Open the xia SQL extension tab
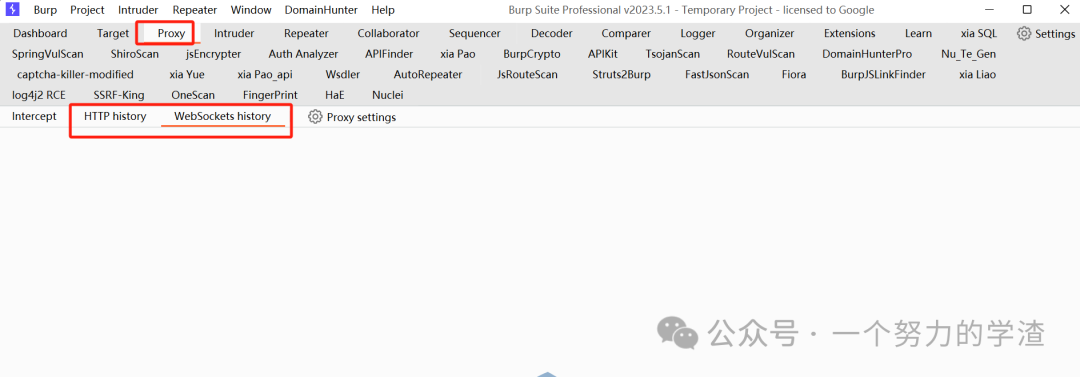This screenshot has height=377, width=1080. click(979, 33)
